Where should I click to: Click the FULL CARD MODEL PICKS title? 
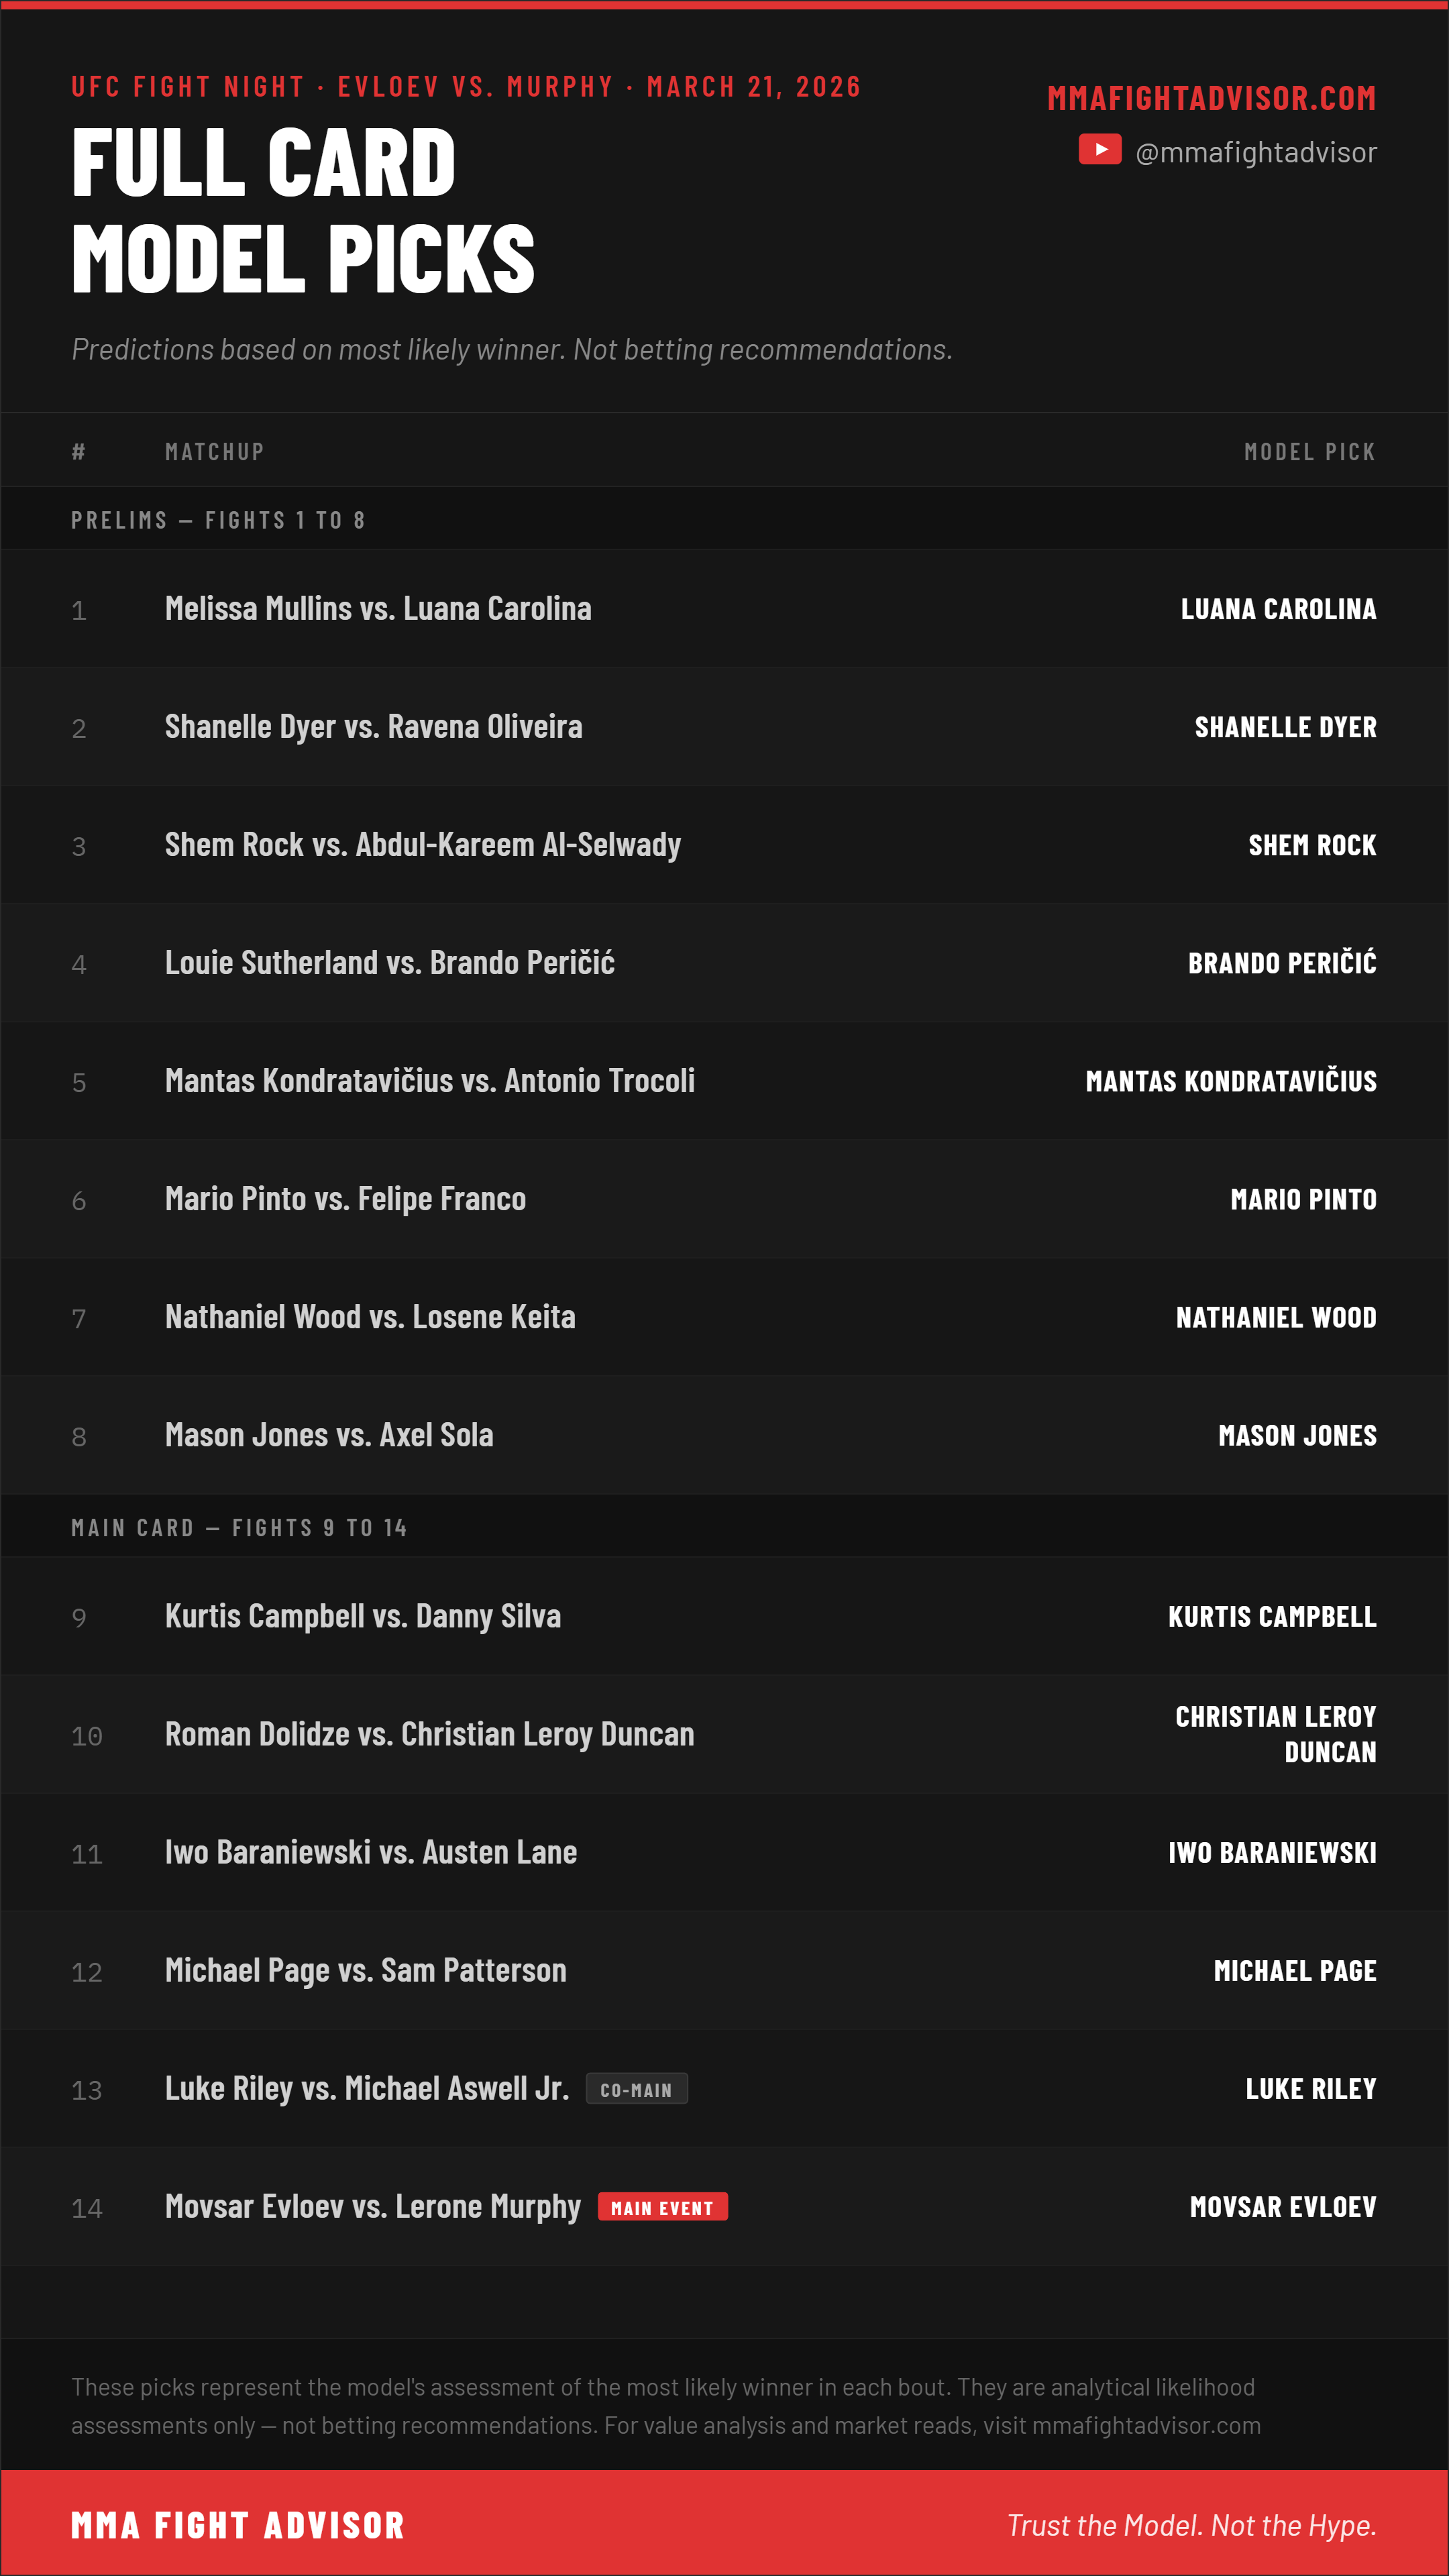pos(303,210)
